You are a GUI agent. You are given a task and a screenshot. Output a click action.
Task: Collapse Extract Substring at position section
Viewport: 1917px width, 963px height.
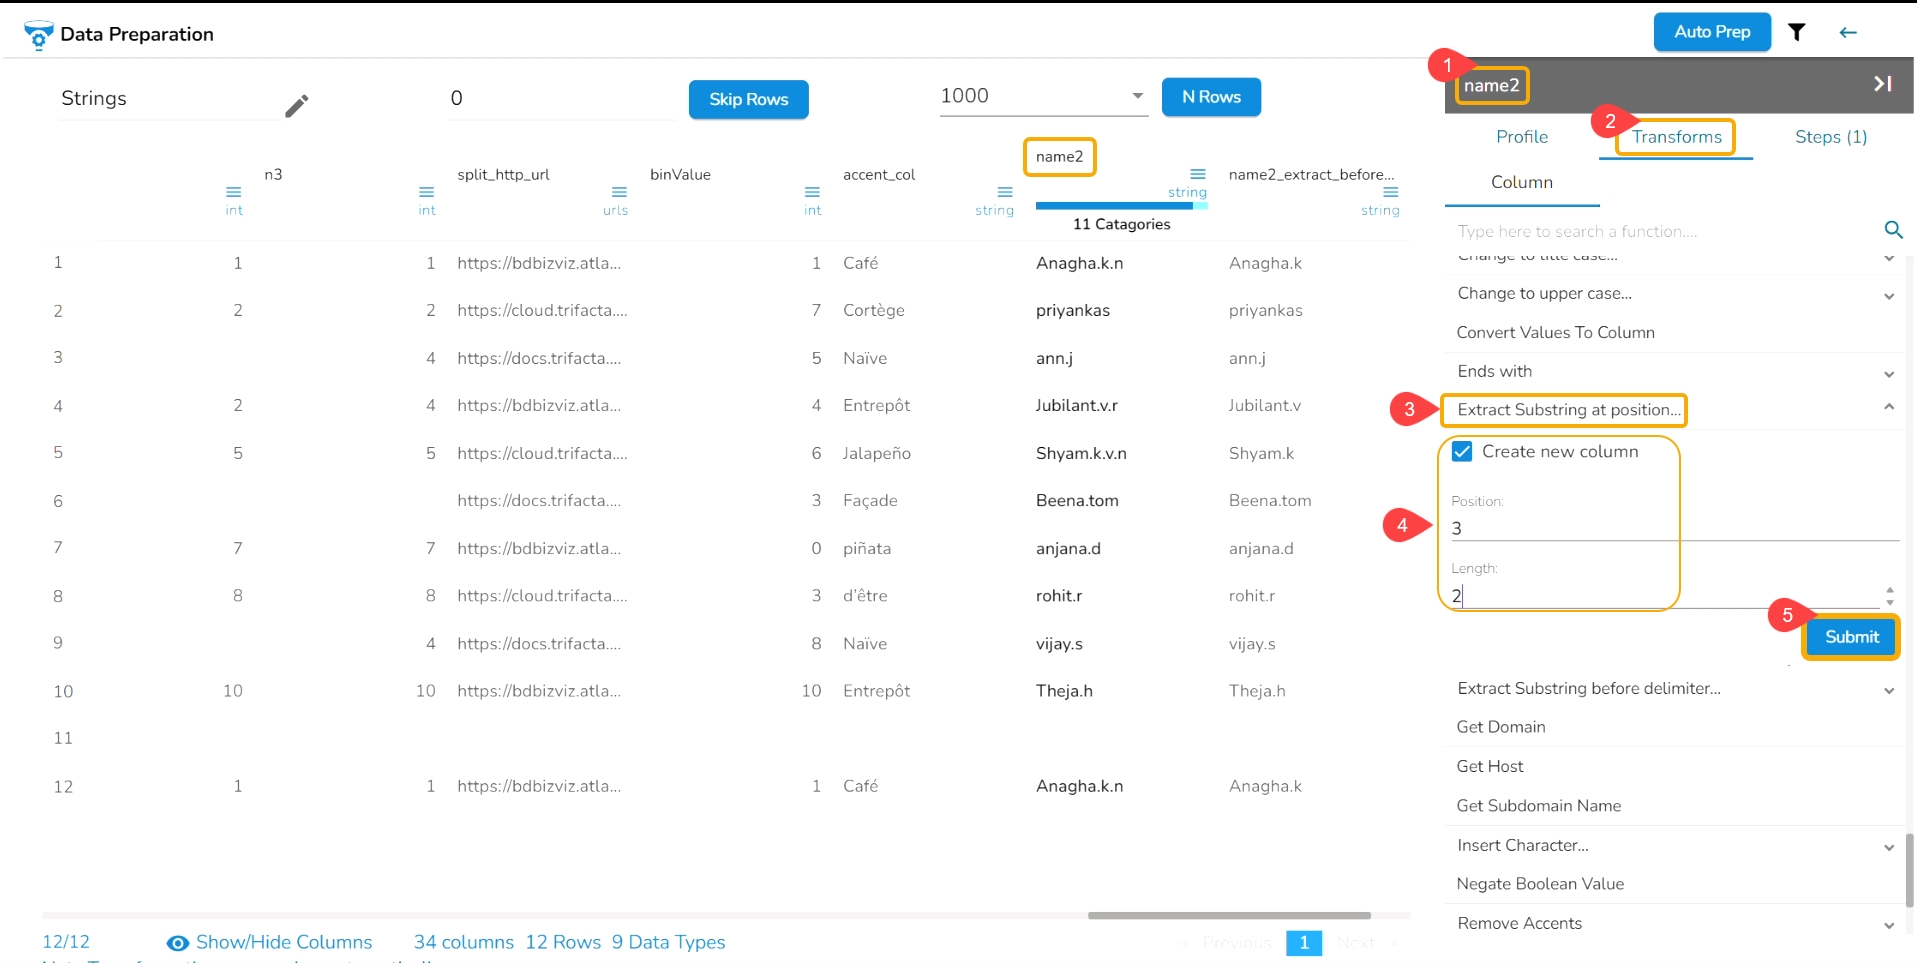pyautogui.click(x=1889, y=407)
